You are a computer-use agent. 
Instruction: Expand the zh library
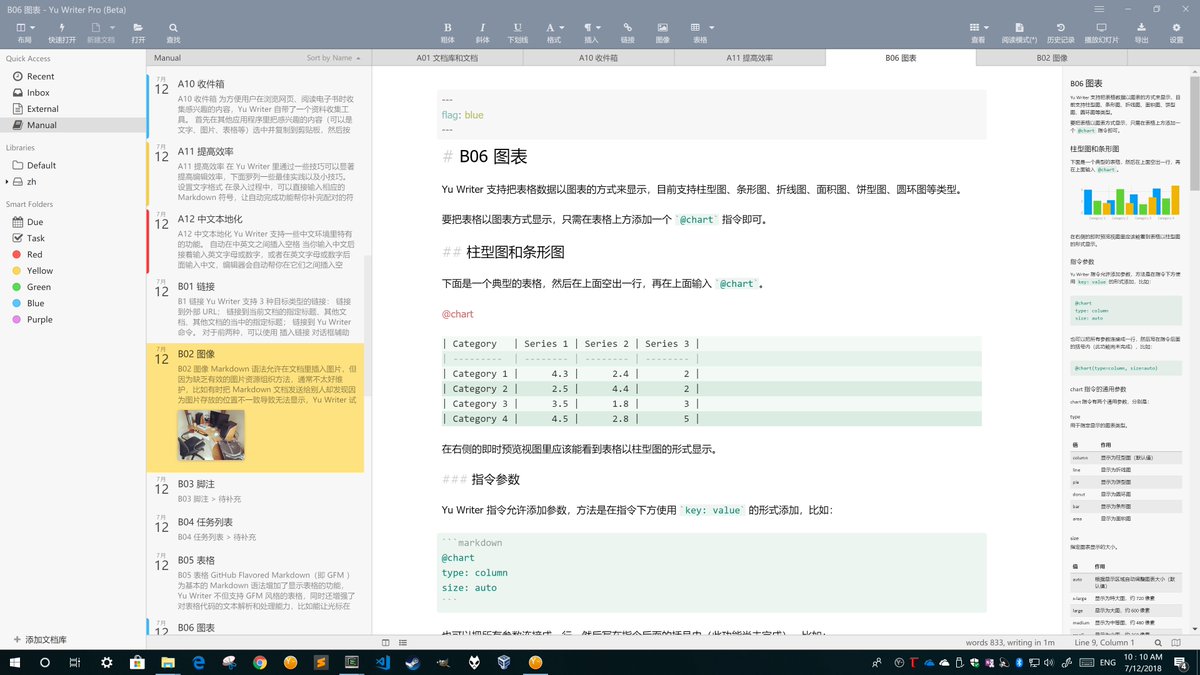(x=7, y=181)
